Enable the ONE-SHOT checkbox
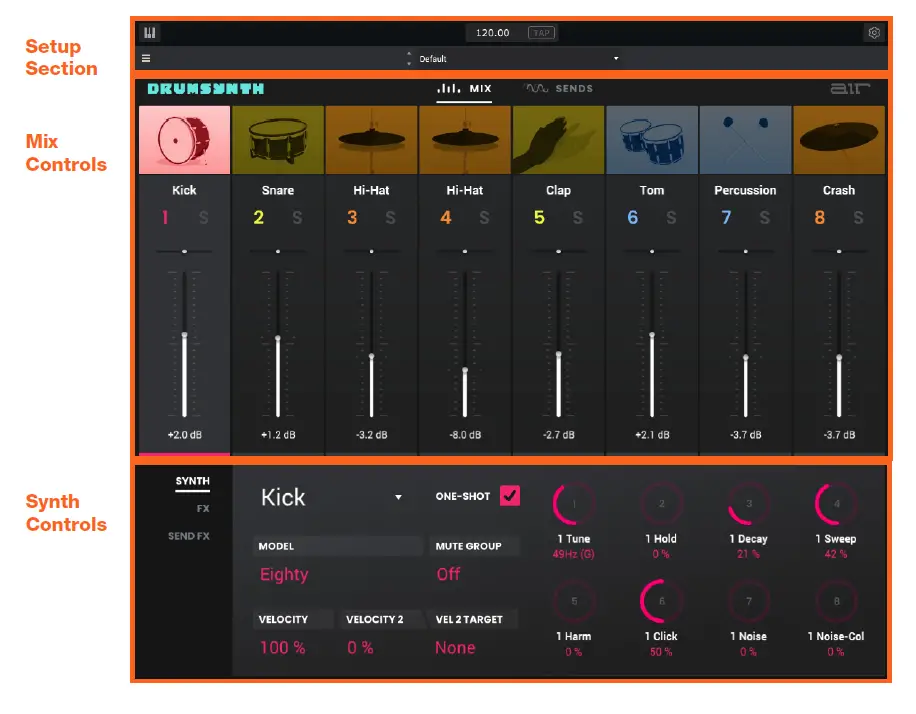Image resolution: width=916 pixels, height=714 pixels. (509, 495)
